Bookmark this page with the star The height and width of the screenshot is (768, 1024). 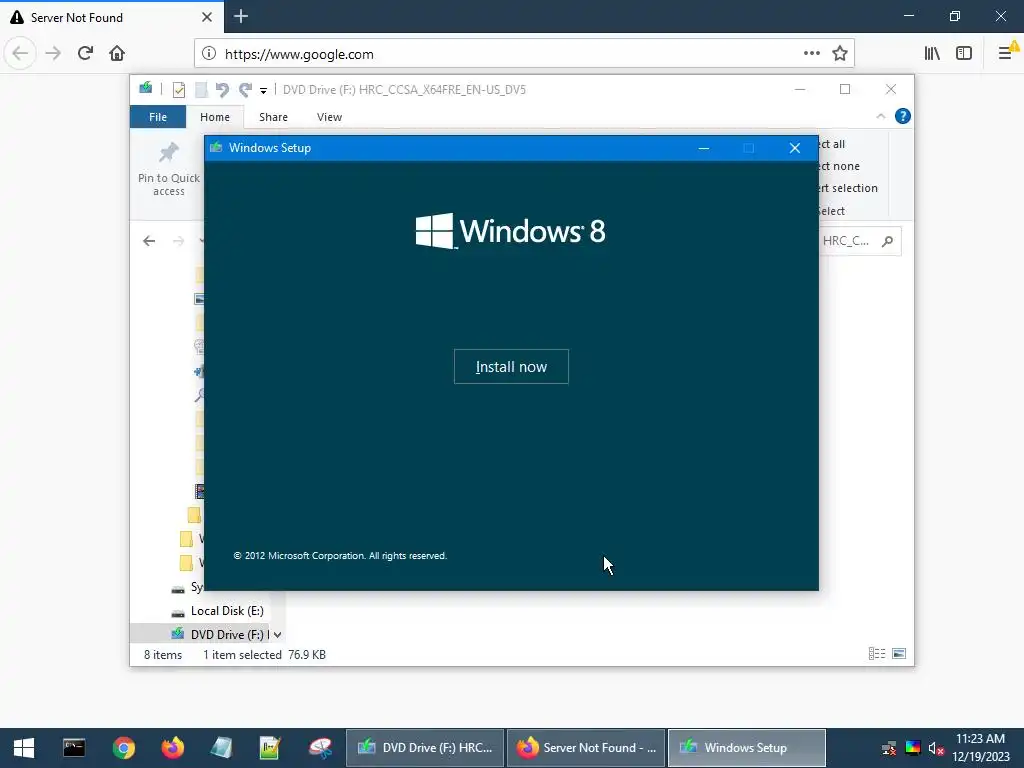tap(840, 54)
